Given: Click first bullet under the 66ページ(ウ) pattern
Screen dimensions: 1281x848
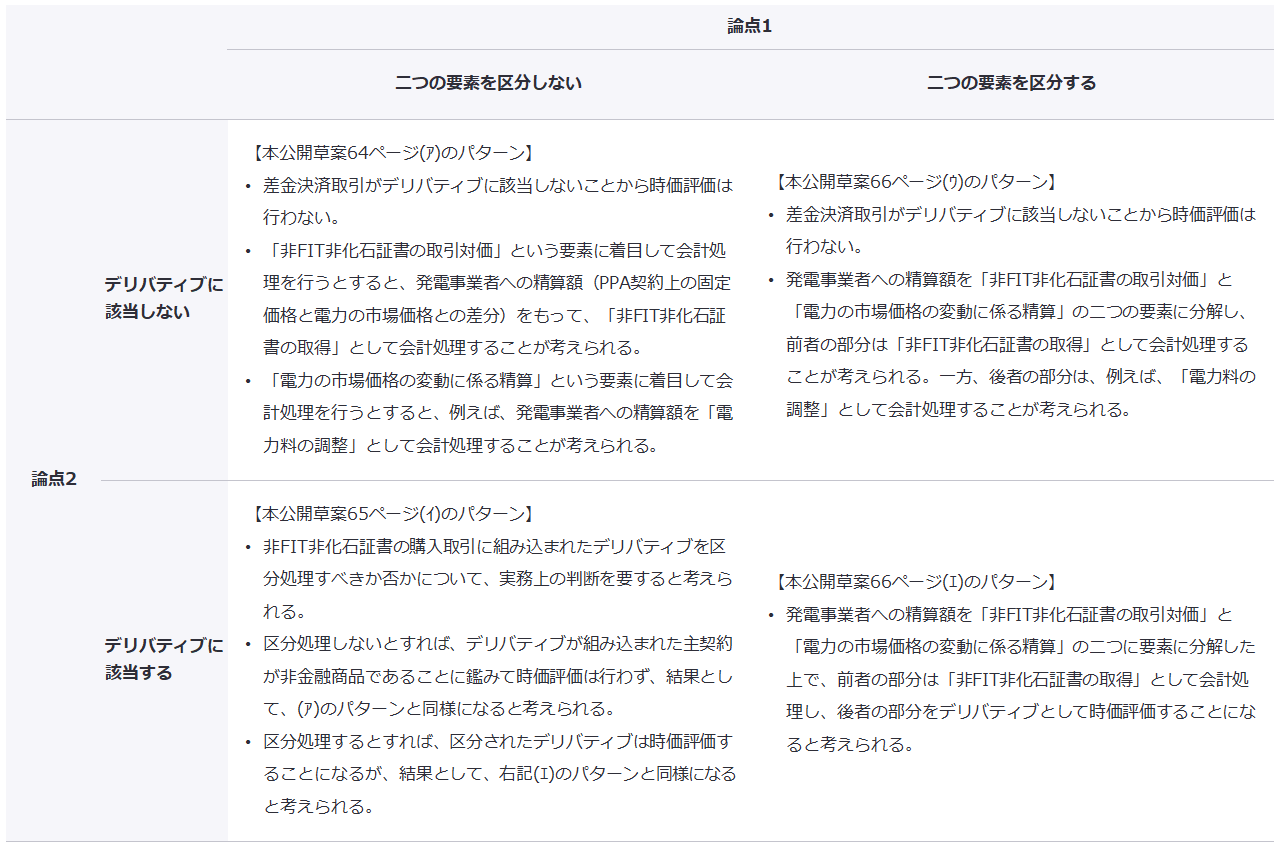Looking at the screenshot, I should (1020, 230).
